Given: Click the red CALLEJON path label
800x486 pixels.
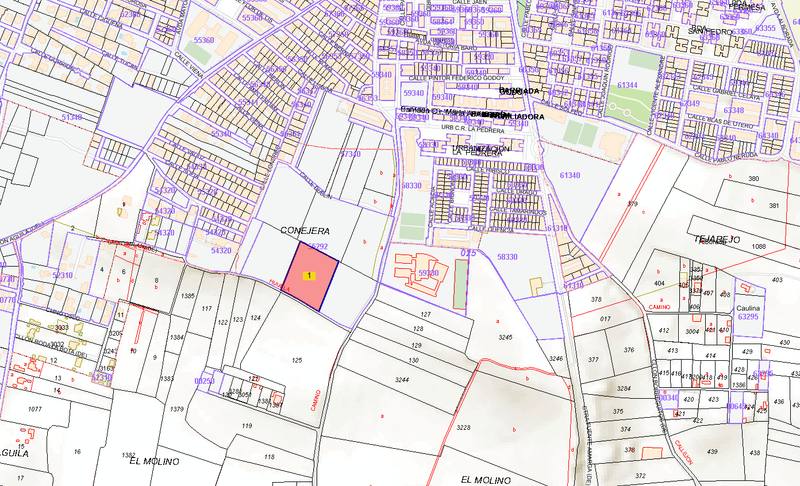Looking at the screenshot, I should [x=683, y=451].
